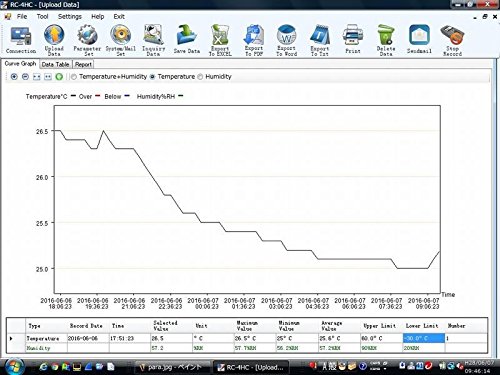Switch to the Report tab
Viewport: 500px width, 375px height.
point(83,64)
